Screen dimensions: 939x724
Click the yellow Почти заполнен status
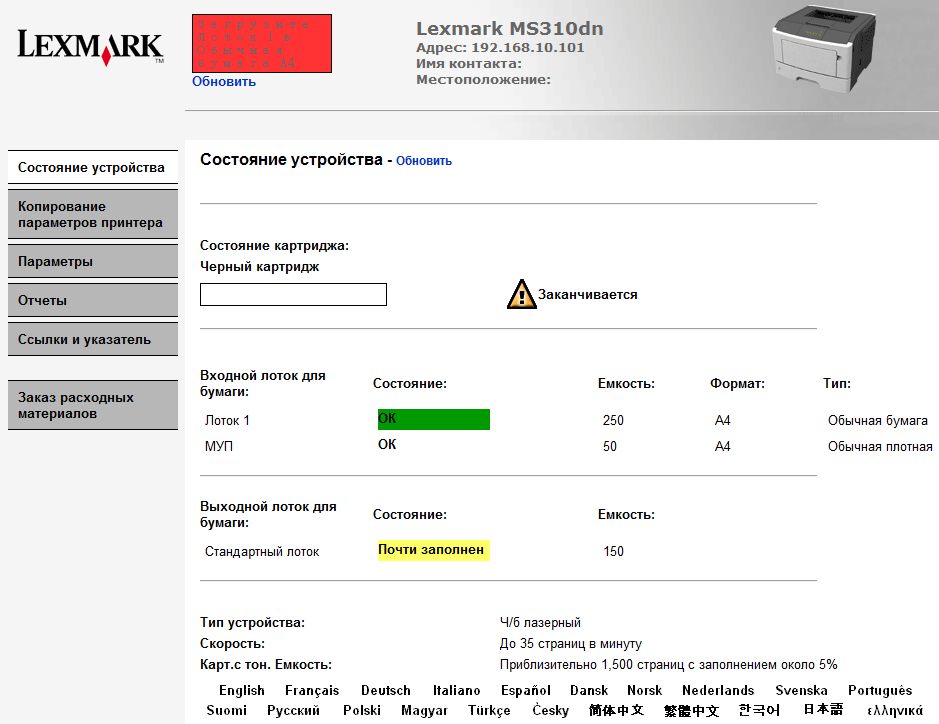[x=434, y=550]
